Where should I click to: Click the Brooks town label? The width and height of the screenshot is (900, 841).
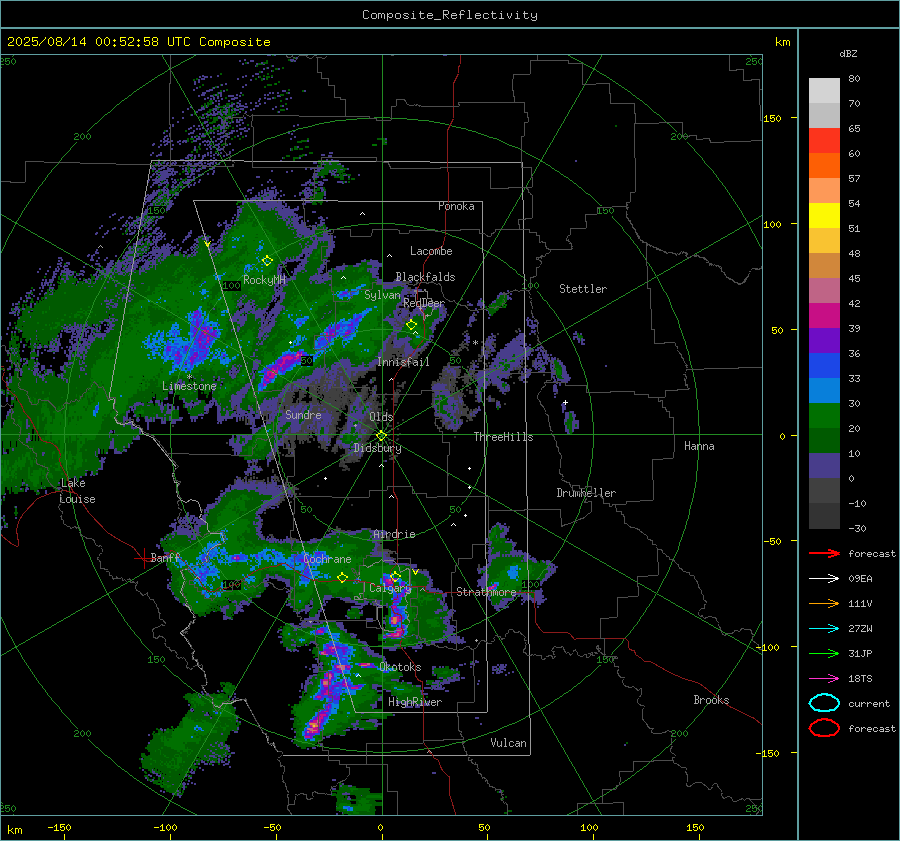pos(711,700)
